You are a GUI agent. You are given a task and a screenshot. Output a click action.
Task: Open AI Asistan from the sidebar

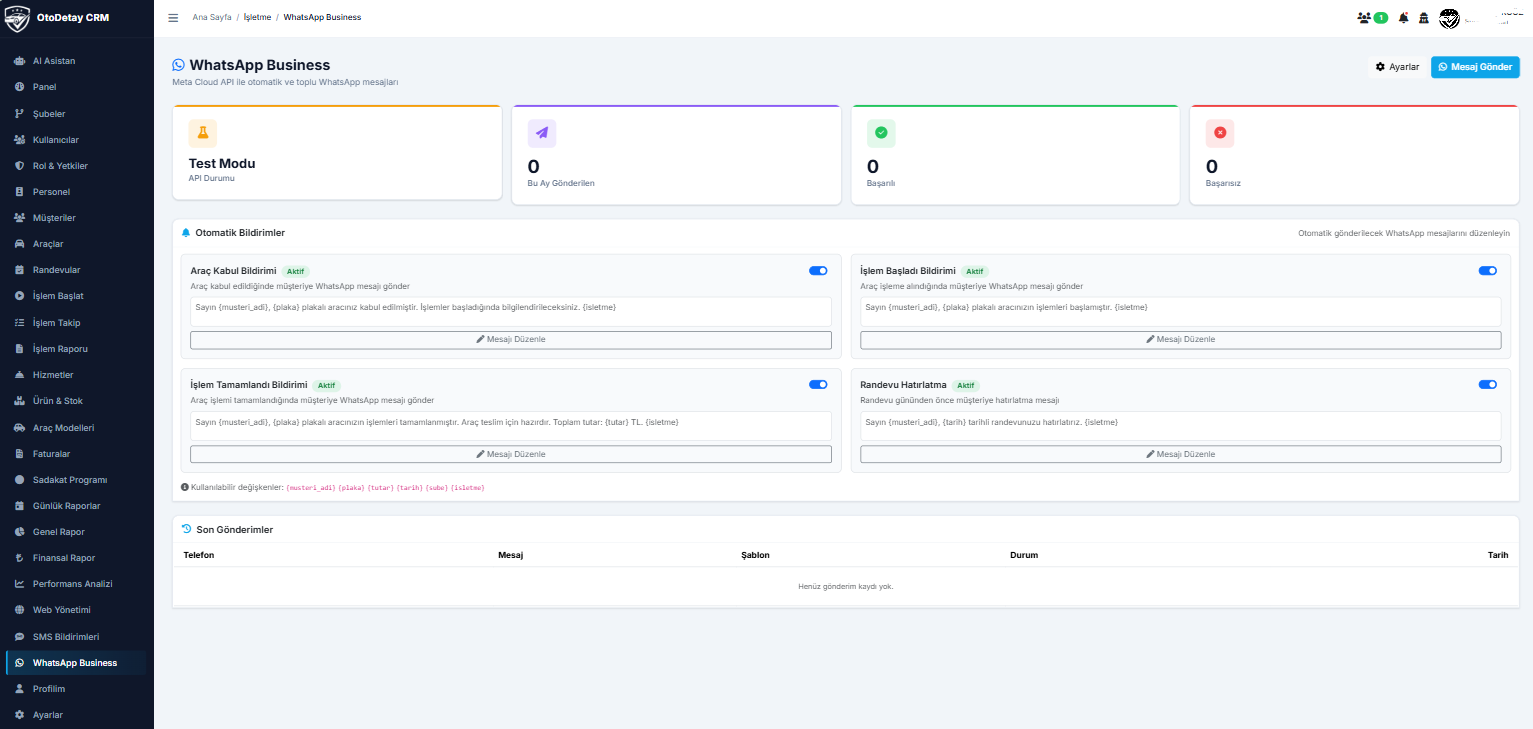[77, 61]
